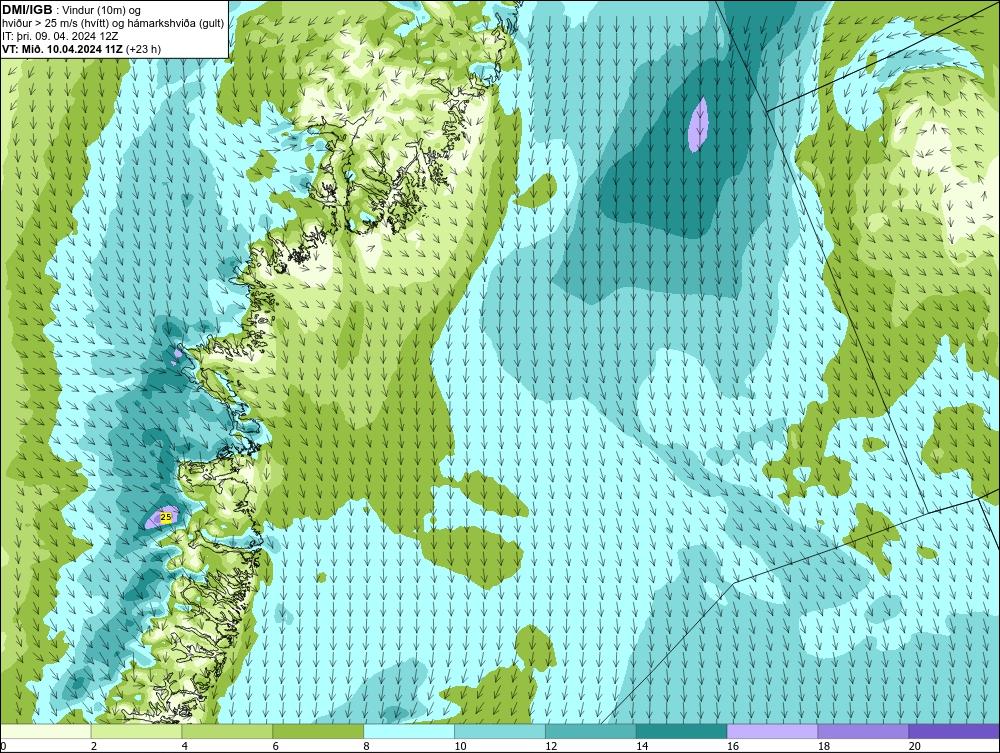This screenshot has width=1000, height=753.
Task: Select the 18–20 violet legend swatch
Action: [x=864, y=731]
